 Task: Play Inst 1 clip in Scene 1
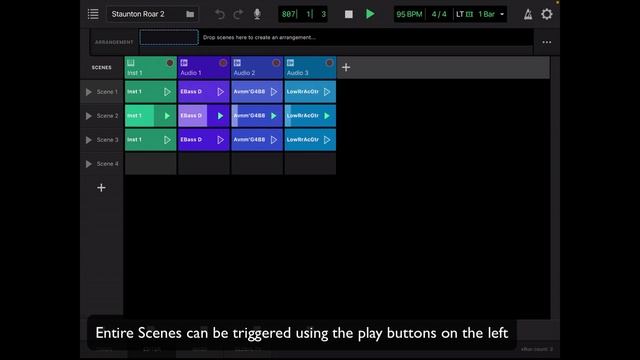(x=167, y=92)
